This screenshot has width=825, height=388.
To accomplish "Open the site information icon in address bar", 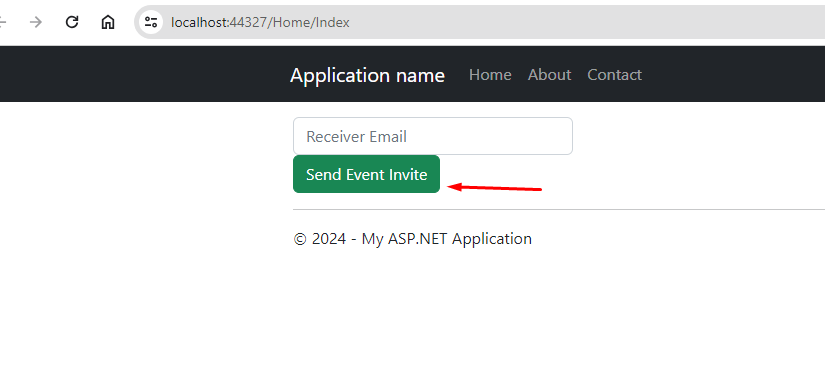I will coord(151,22).
